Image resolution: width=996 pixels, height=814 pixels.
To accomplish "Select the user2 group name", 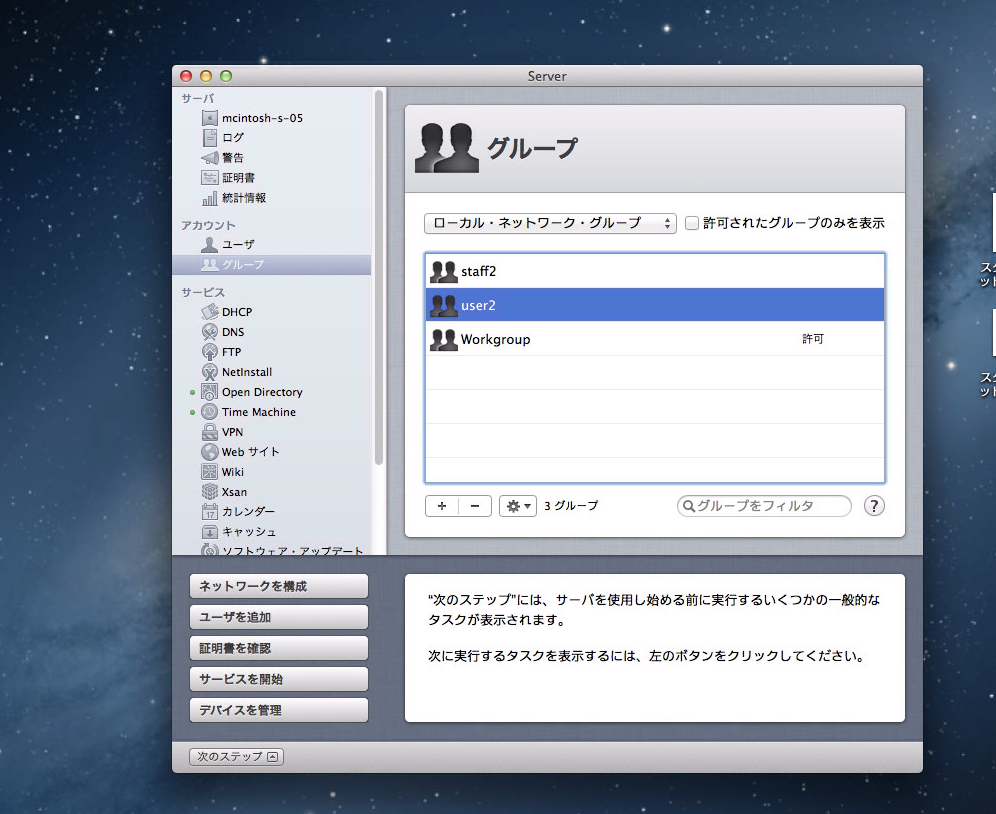I will 478,306.
